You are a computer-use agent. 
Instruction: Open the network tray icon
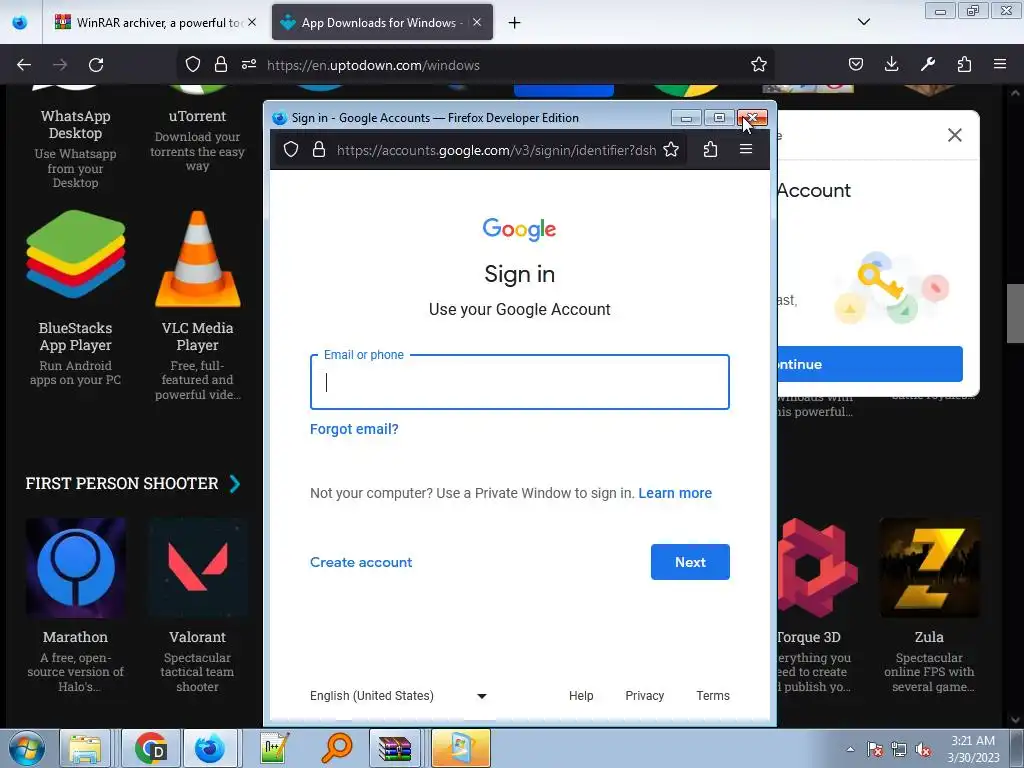point(899,749)
